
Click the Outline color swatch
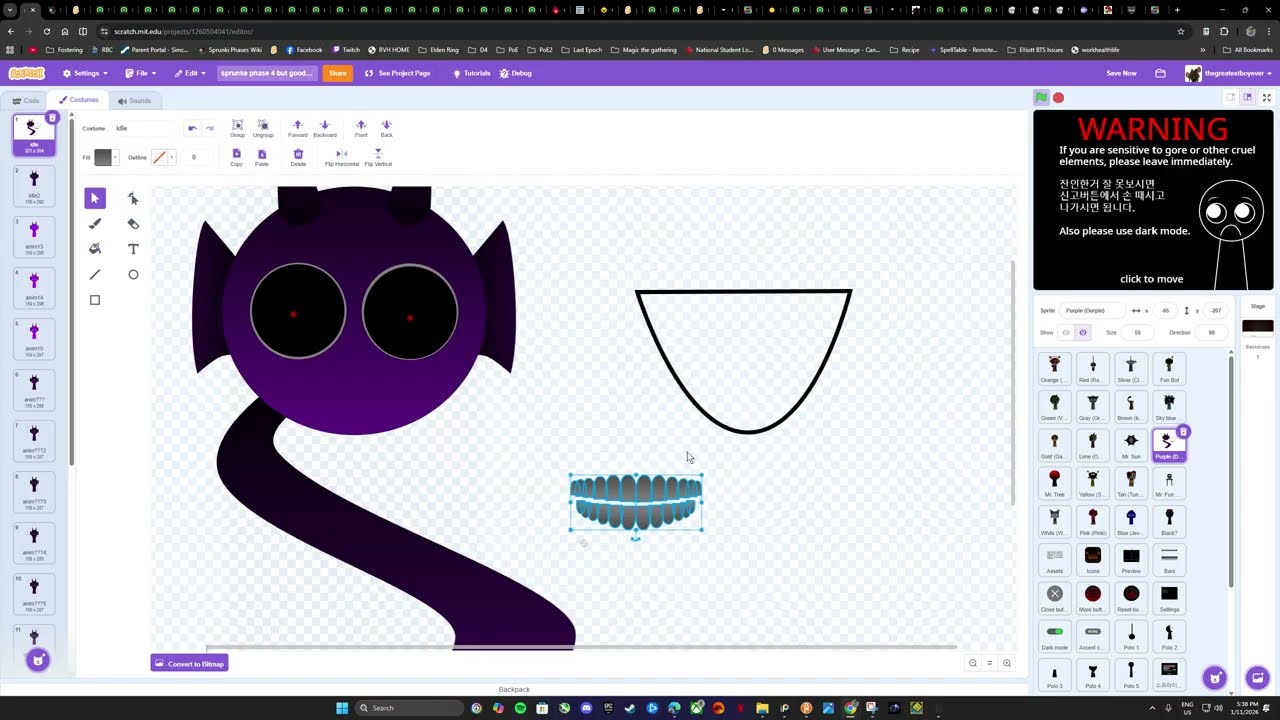(159, 157)
